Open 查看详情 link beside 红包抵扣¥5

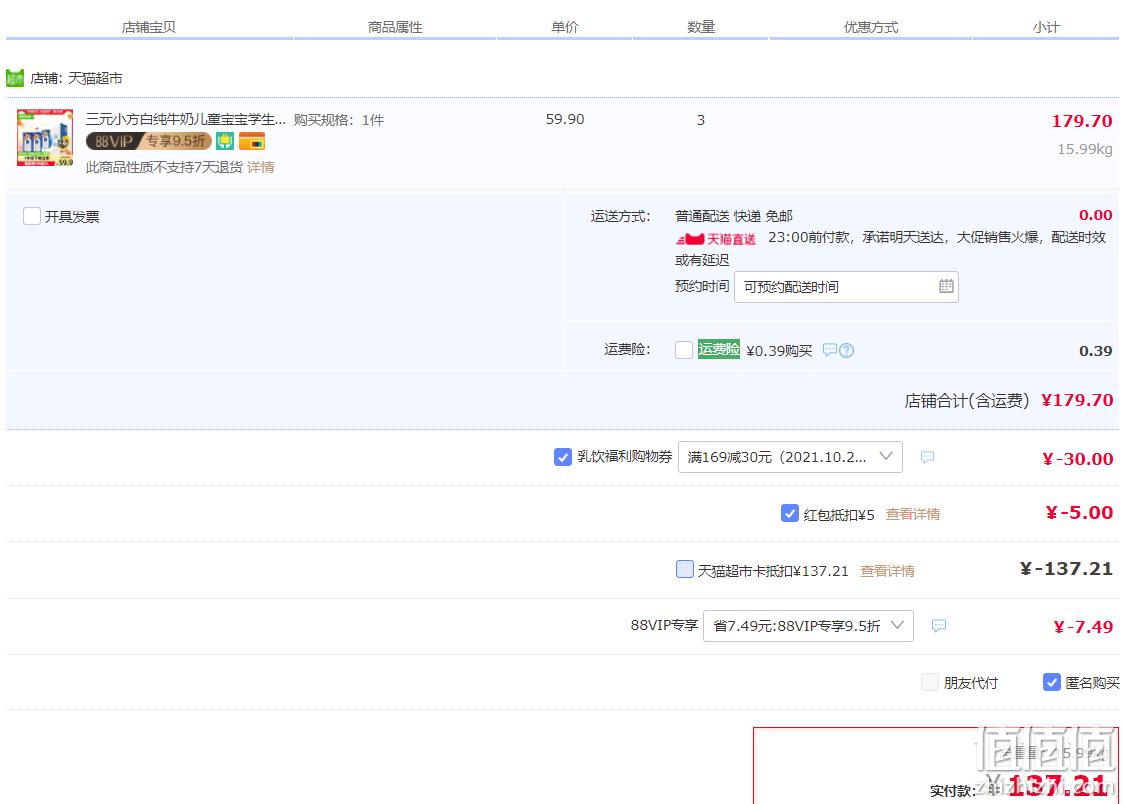pos(913,515)
